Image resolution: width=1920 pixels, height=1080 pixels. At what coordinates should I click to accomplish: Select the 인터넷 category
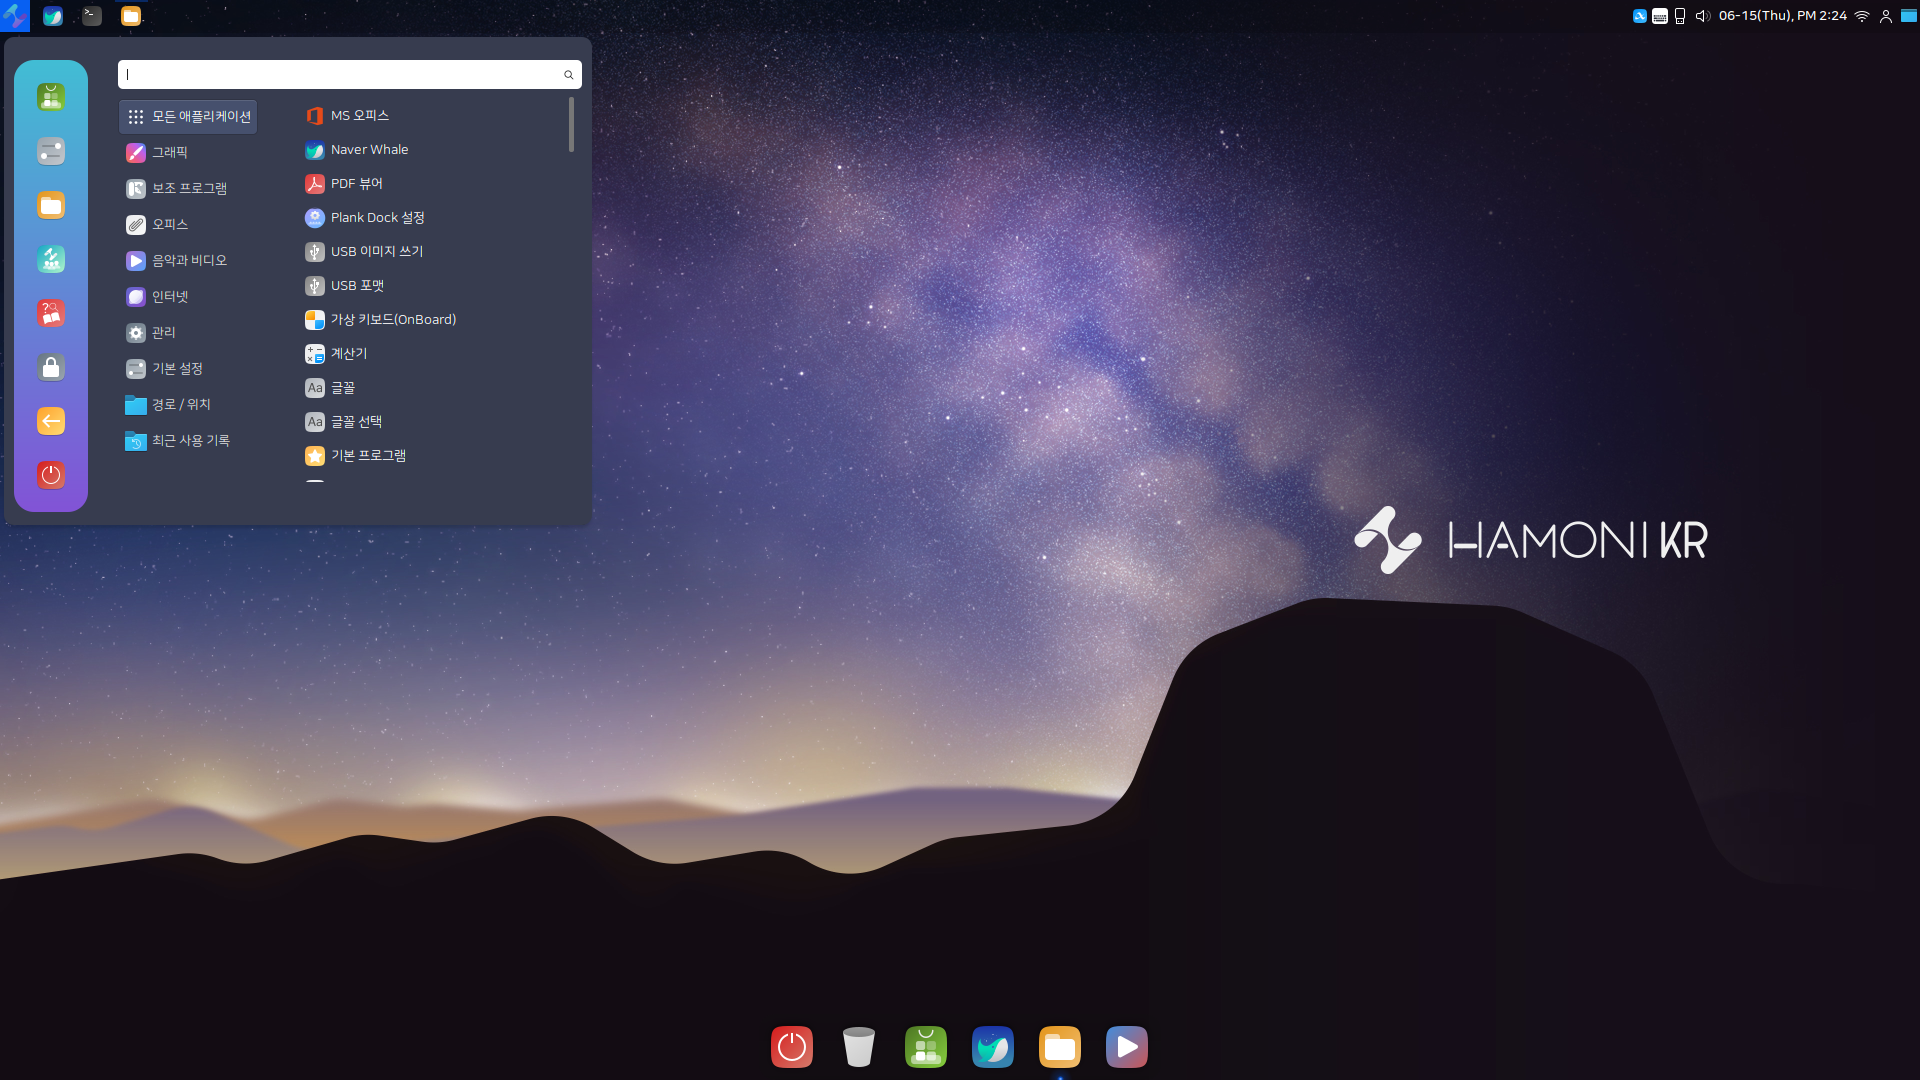(x=169, y=296)
